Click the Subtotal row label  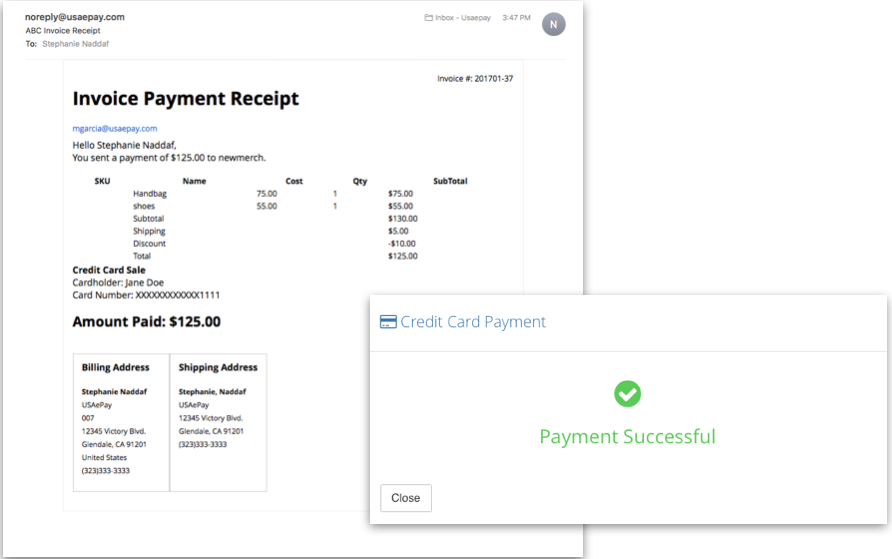click(148, 218)
